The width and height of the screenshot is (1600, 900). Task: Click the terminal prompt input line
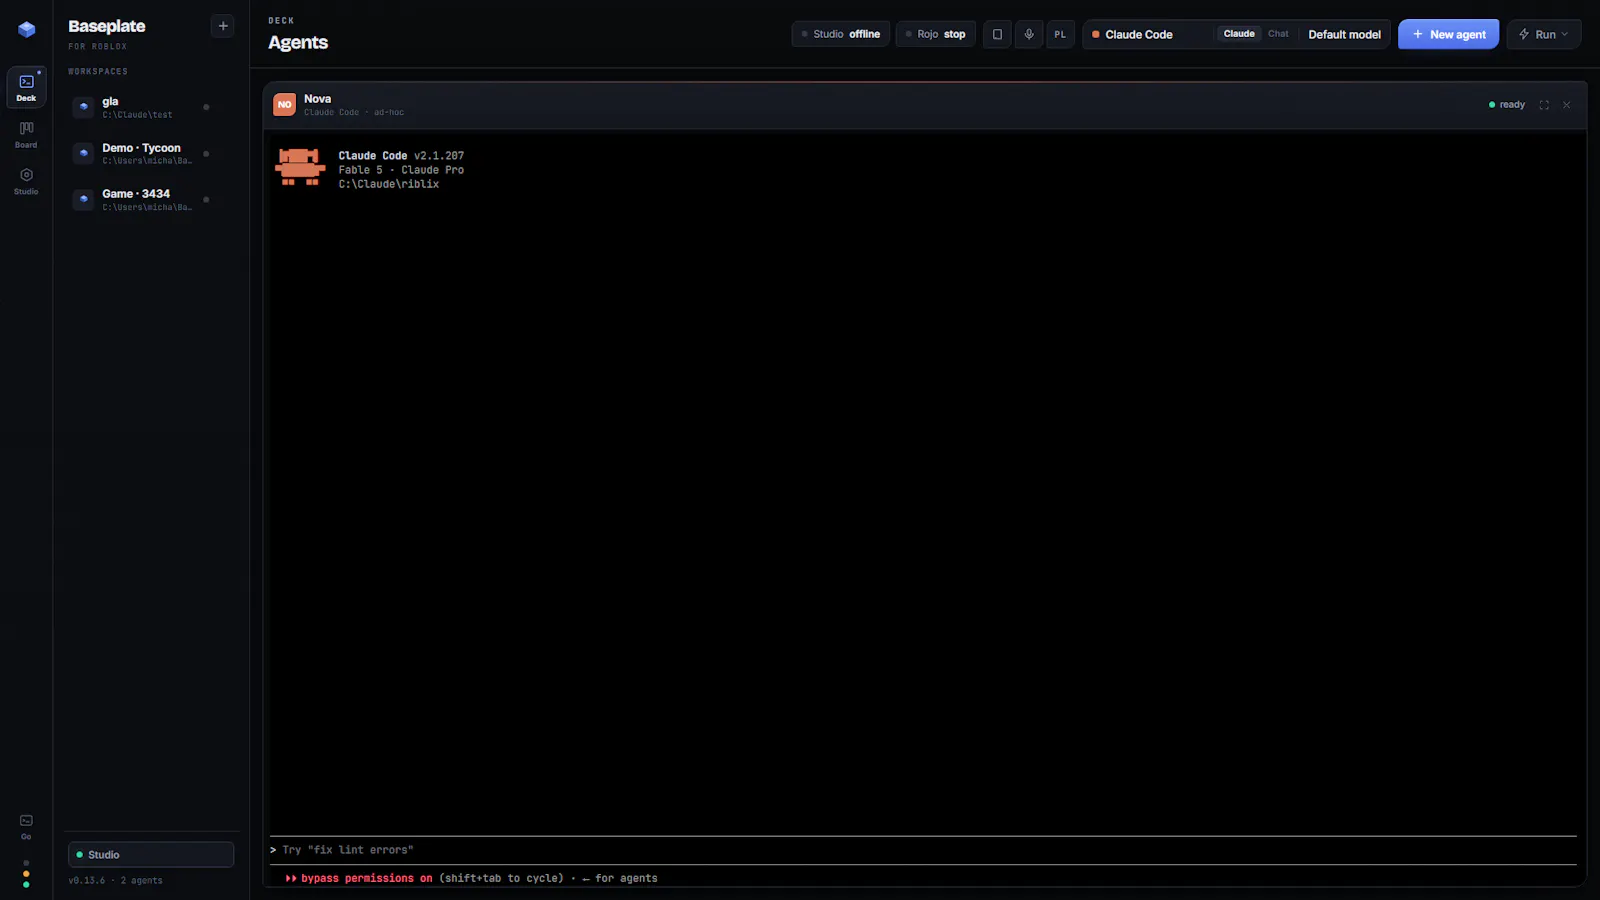(922, 850)
